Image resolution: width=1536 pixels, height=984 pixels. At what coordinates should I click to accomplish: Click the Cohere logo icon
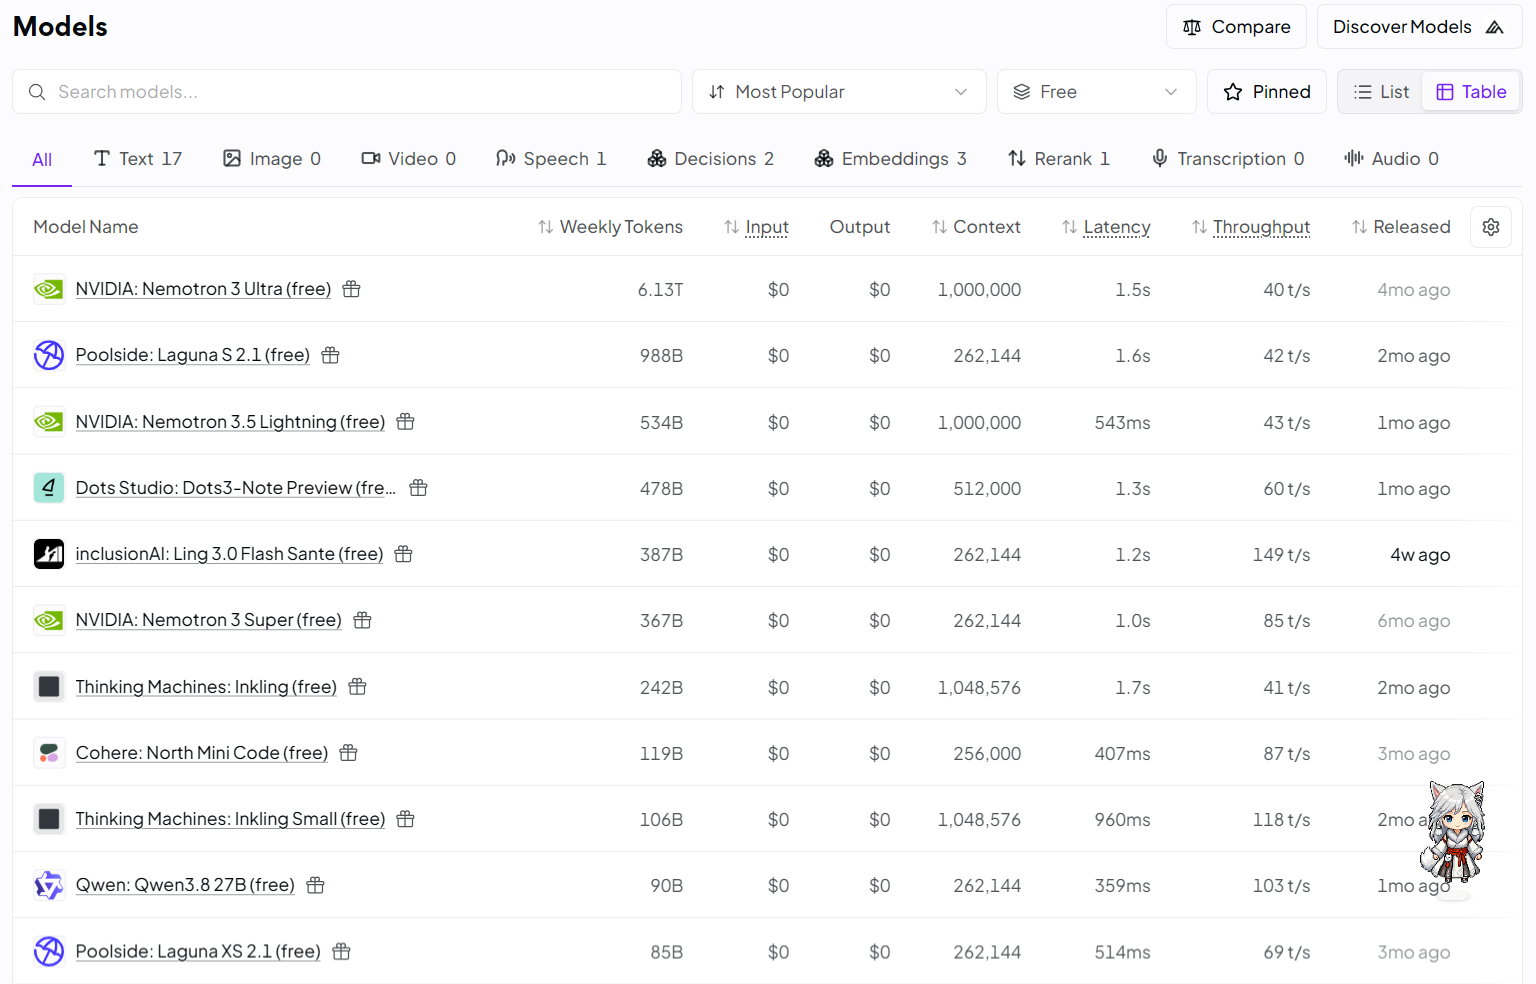point(49,753)
